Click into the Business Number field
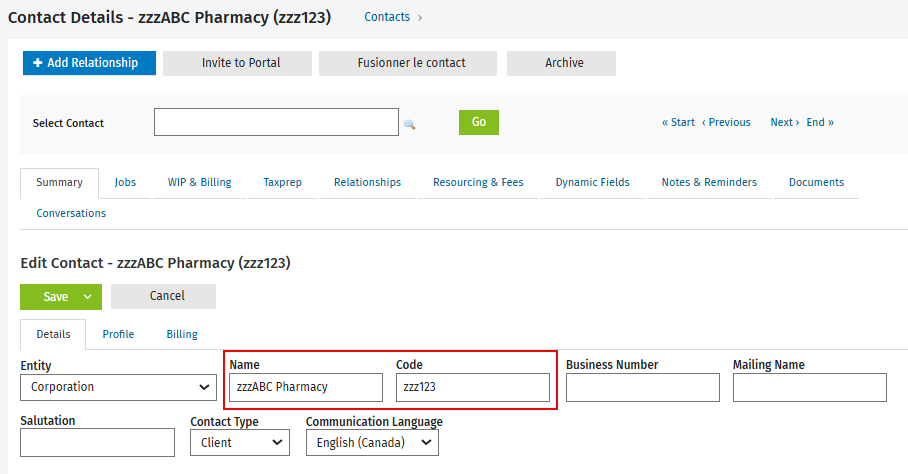Image resolution: width=908 pixels, height=474 pixels. tap(643, 388)
